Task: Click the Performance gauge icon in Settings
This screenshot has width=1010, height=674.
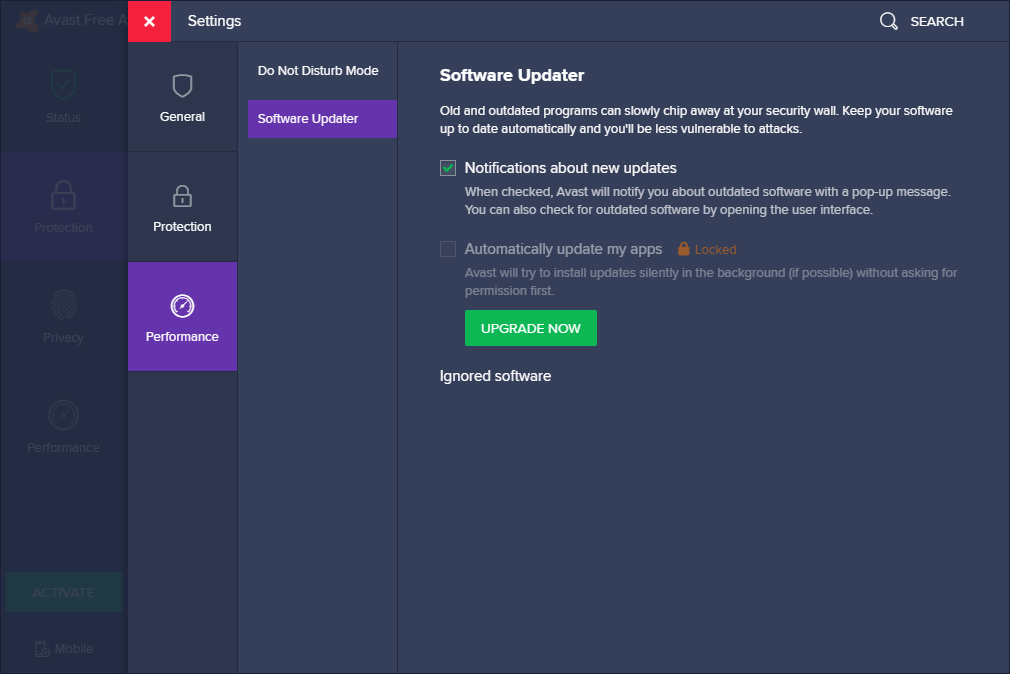Action: coord(182,306)
